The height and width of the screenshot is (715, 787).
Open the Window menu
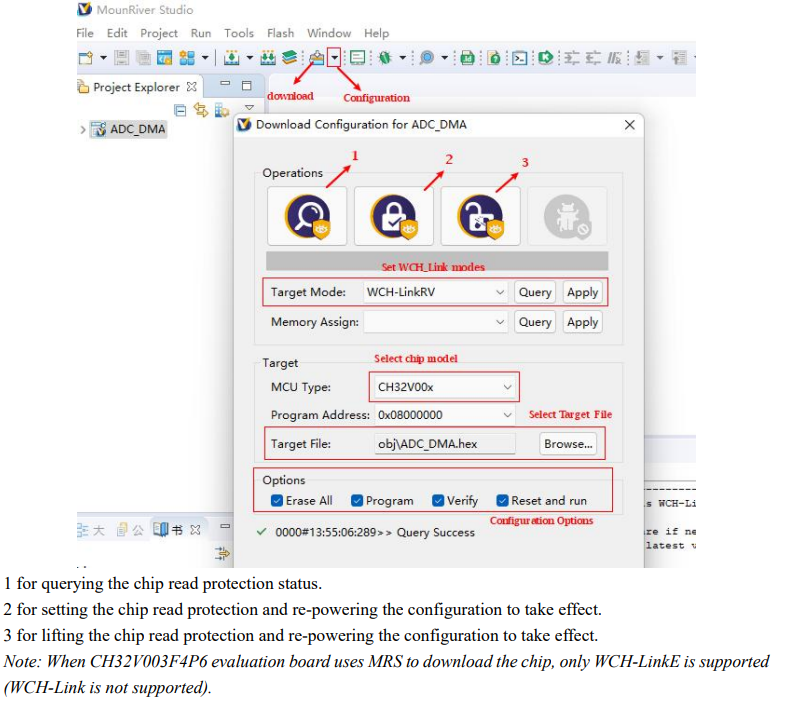tap(329, 33)
